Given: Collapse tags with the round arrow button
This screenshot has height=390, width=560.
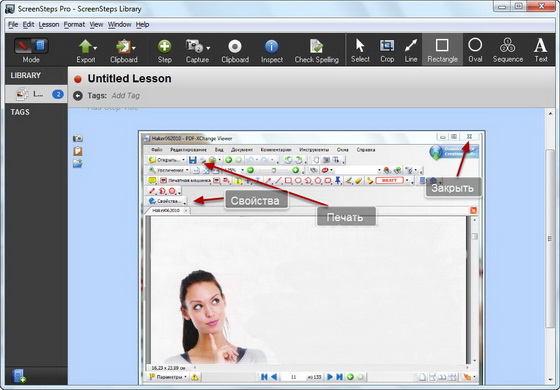Looking at the screenshot, I should tap(78, 96).
